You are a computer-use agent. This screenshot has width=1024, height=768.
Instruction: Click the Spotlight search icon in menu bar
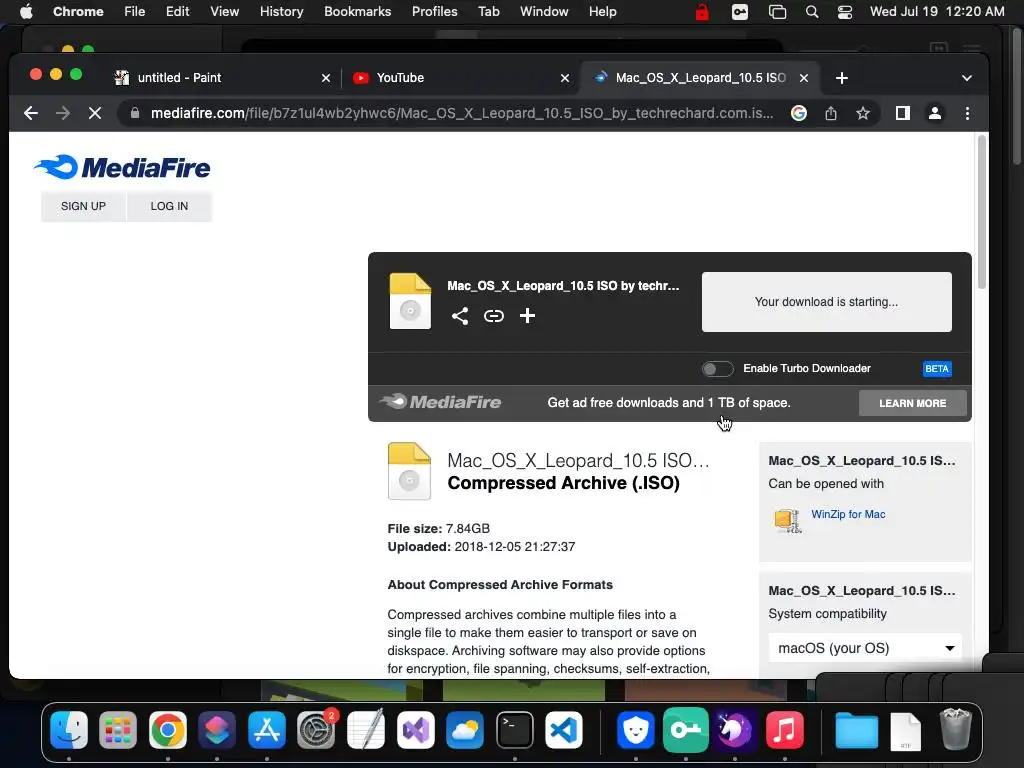pos(812,12)
